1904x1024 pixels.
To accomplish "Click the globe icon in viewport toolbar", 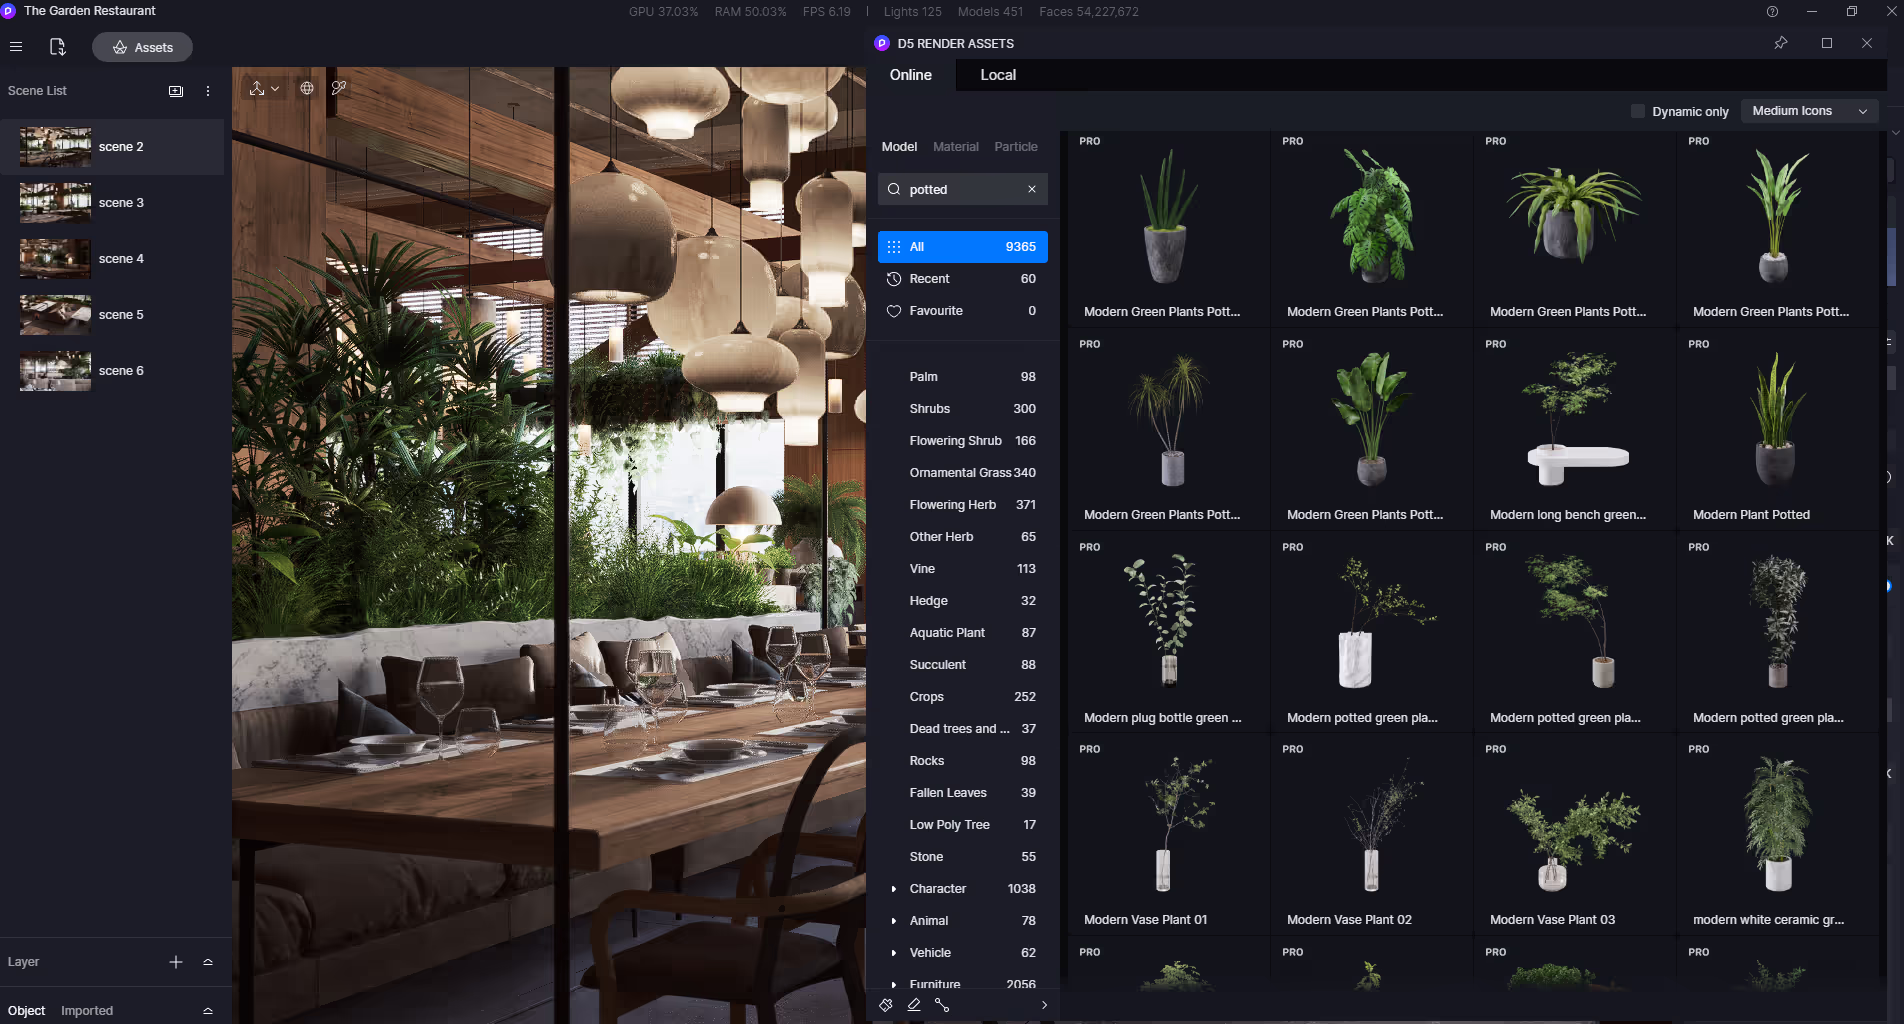I will tap(307, 88).
